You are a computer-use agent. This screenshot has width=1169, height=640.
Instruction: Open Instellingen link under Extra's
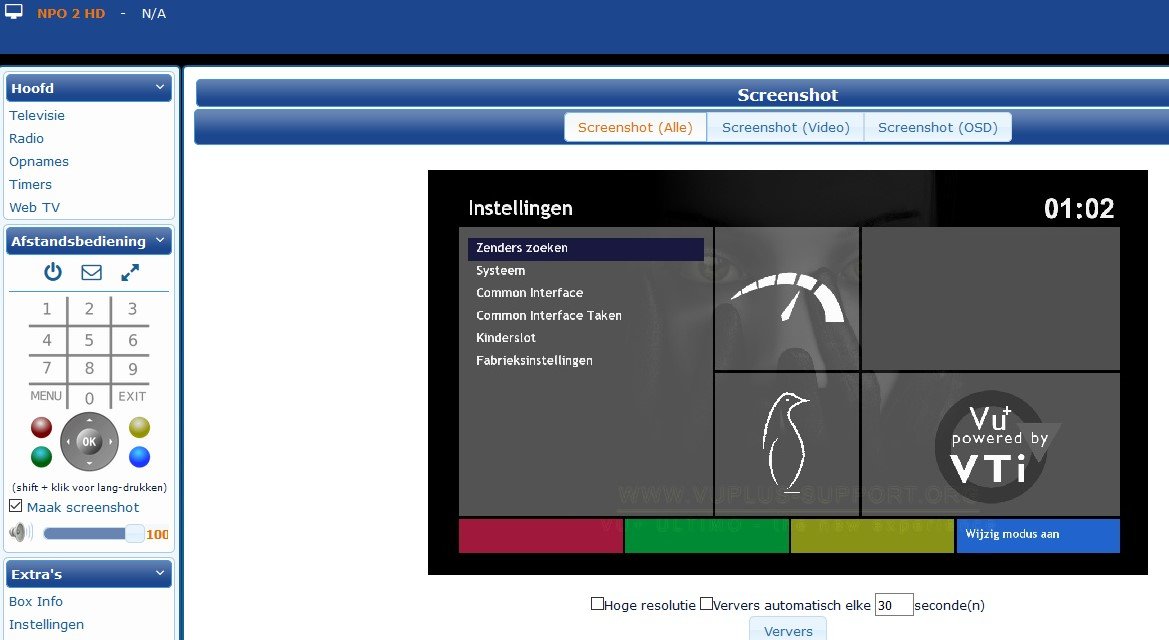pos(46,625)
